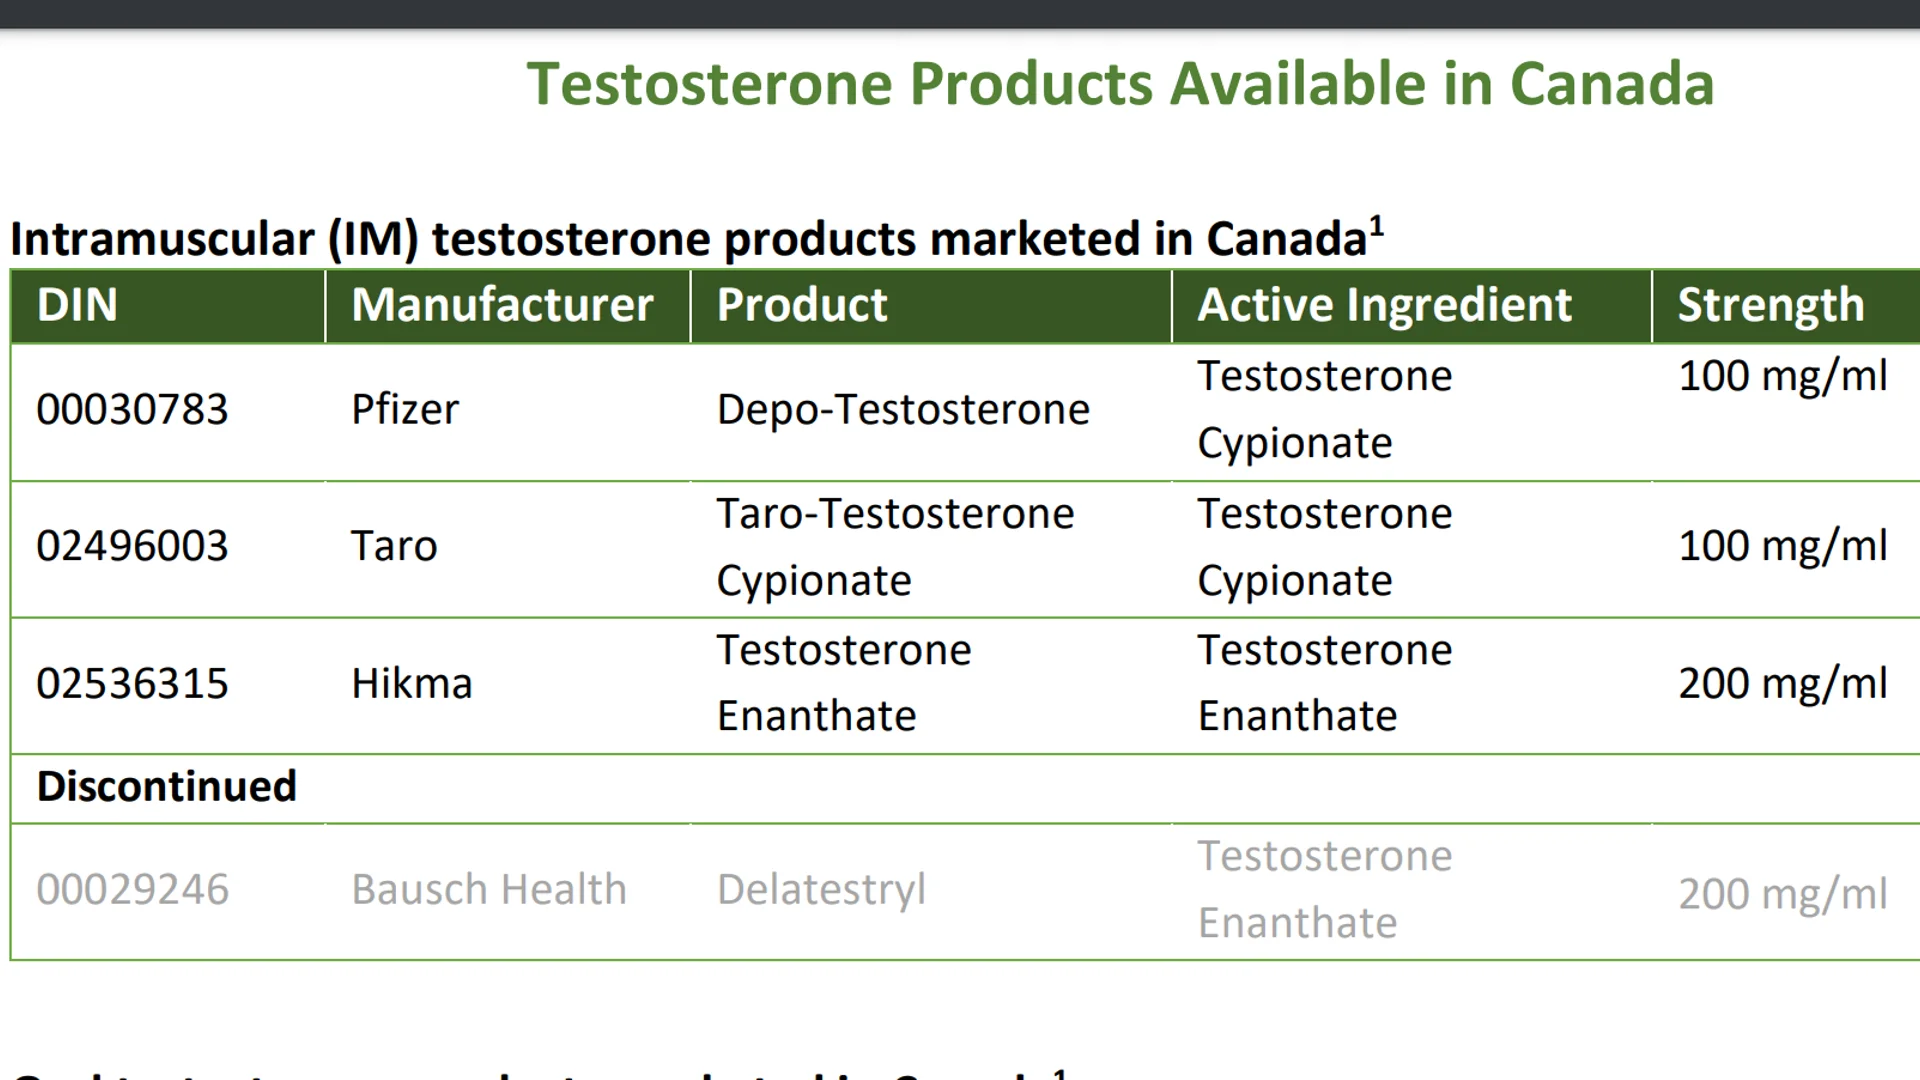The width and height of the screenshot is (1920, 1080).
Task: Click the Bausch Health manufacturer cell
Action: pyautogui.click(x=489, y=890)
